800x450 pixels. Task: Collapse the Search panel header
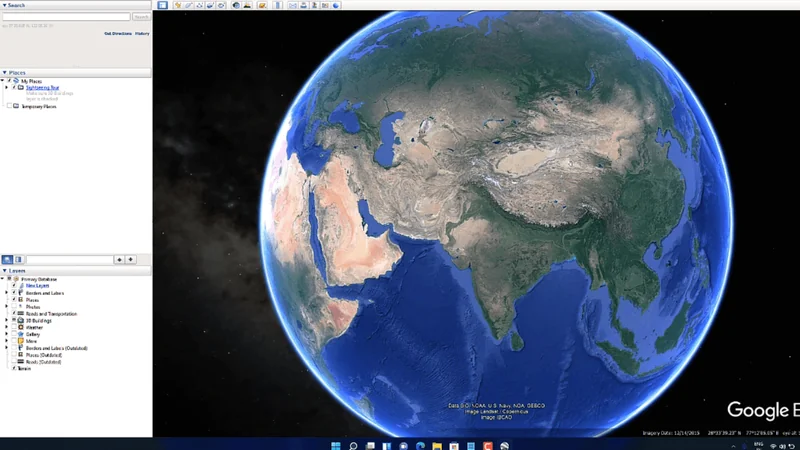(4, 5)
